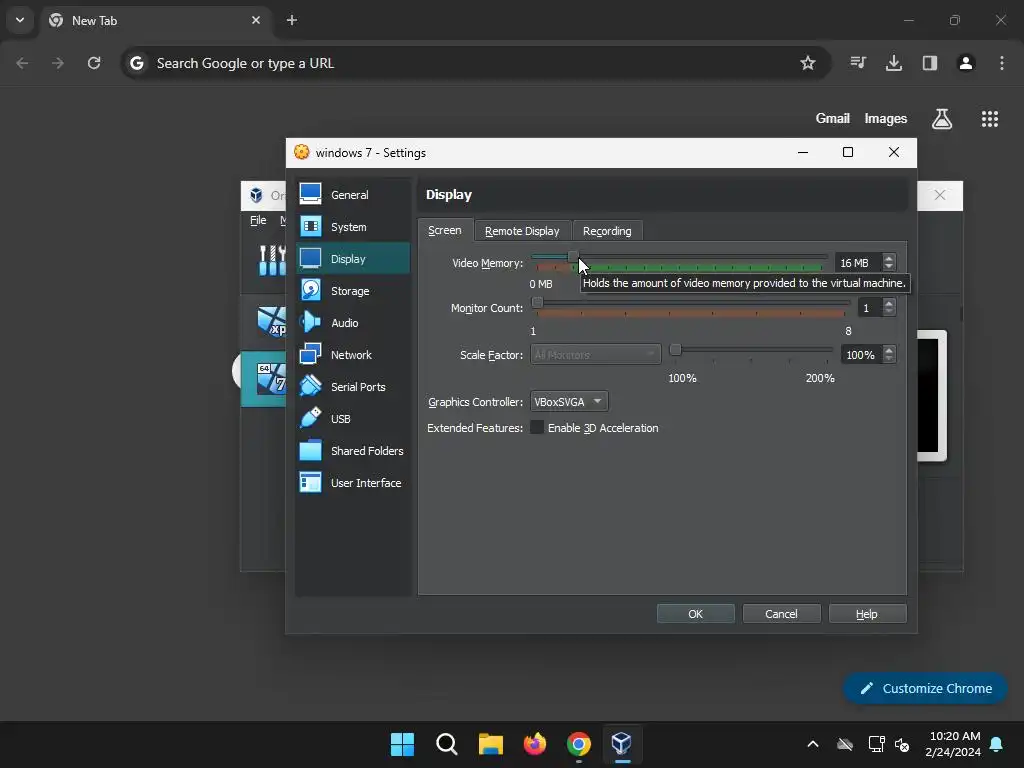Click the Customize Chrome button

coord(925,688)
